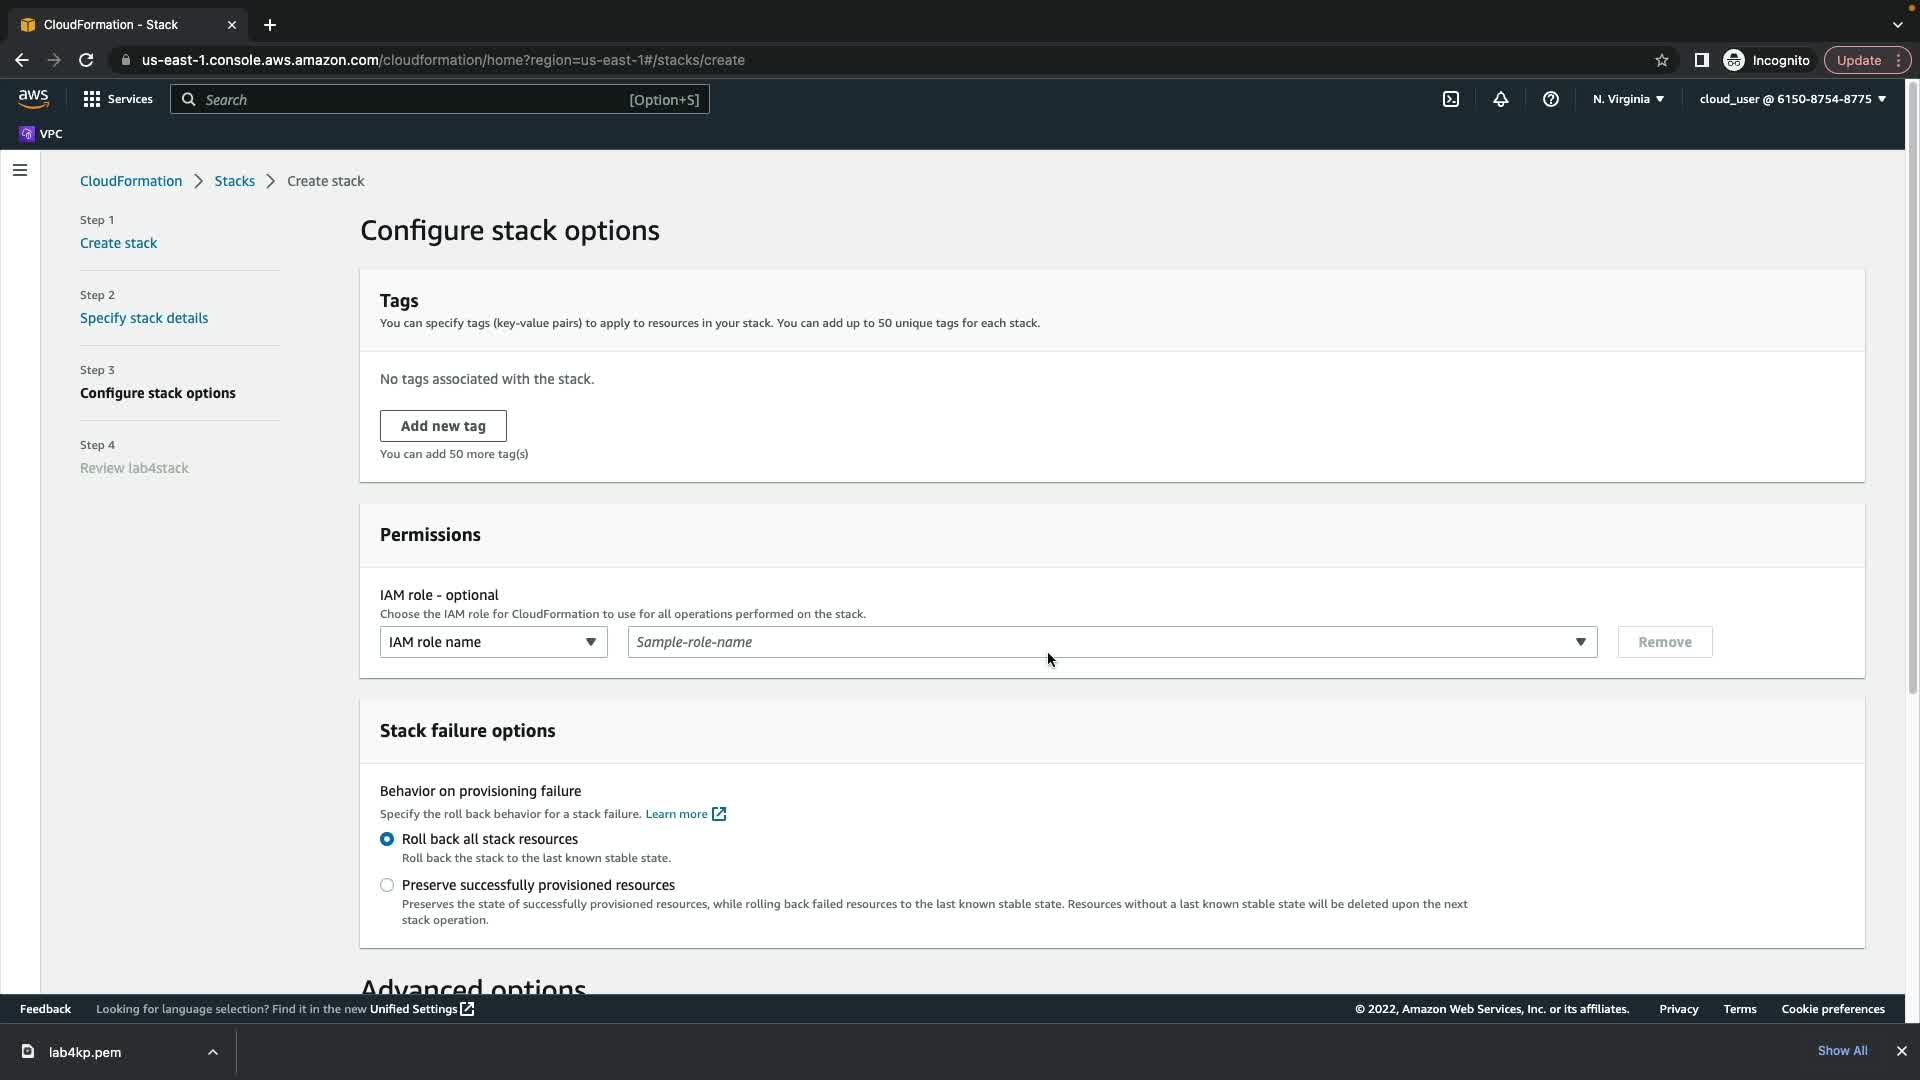Bookmark this page with the star icon
1920x1080 pixels.
[x=1661, y=60]
